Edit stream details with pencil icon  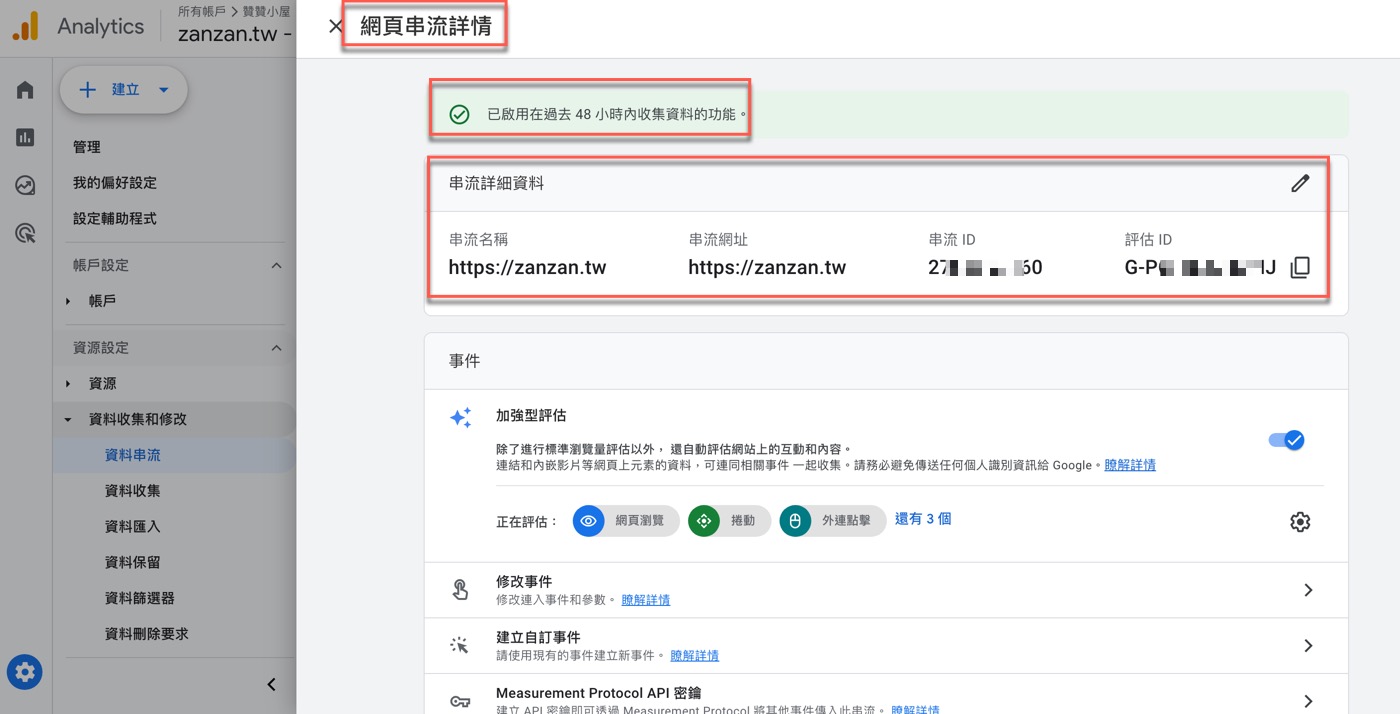click(1300, 183)
